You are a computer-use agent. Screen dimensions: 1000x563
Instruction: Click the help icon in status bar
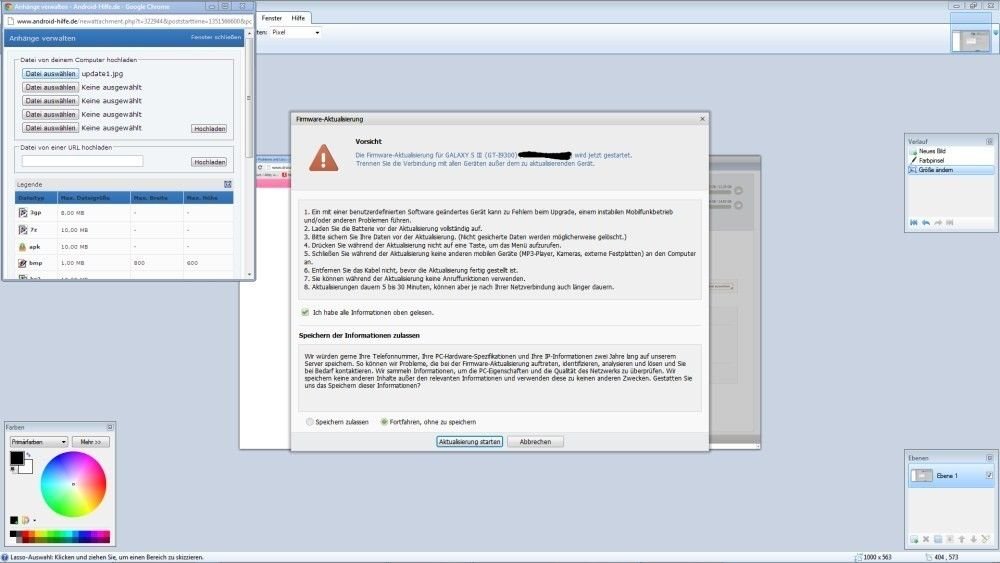(x=5, y=557)
